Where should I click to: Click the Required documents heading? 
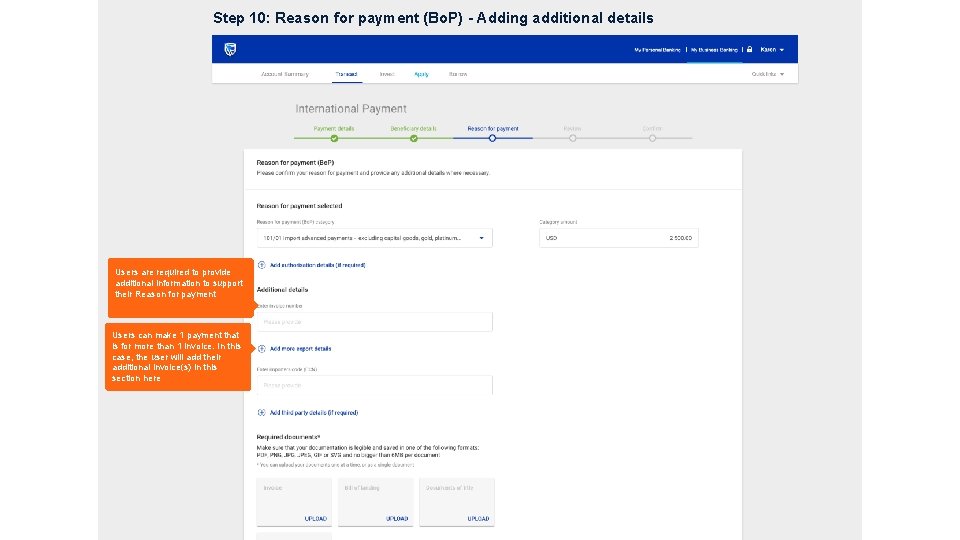coord(288,437)
